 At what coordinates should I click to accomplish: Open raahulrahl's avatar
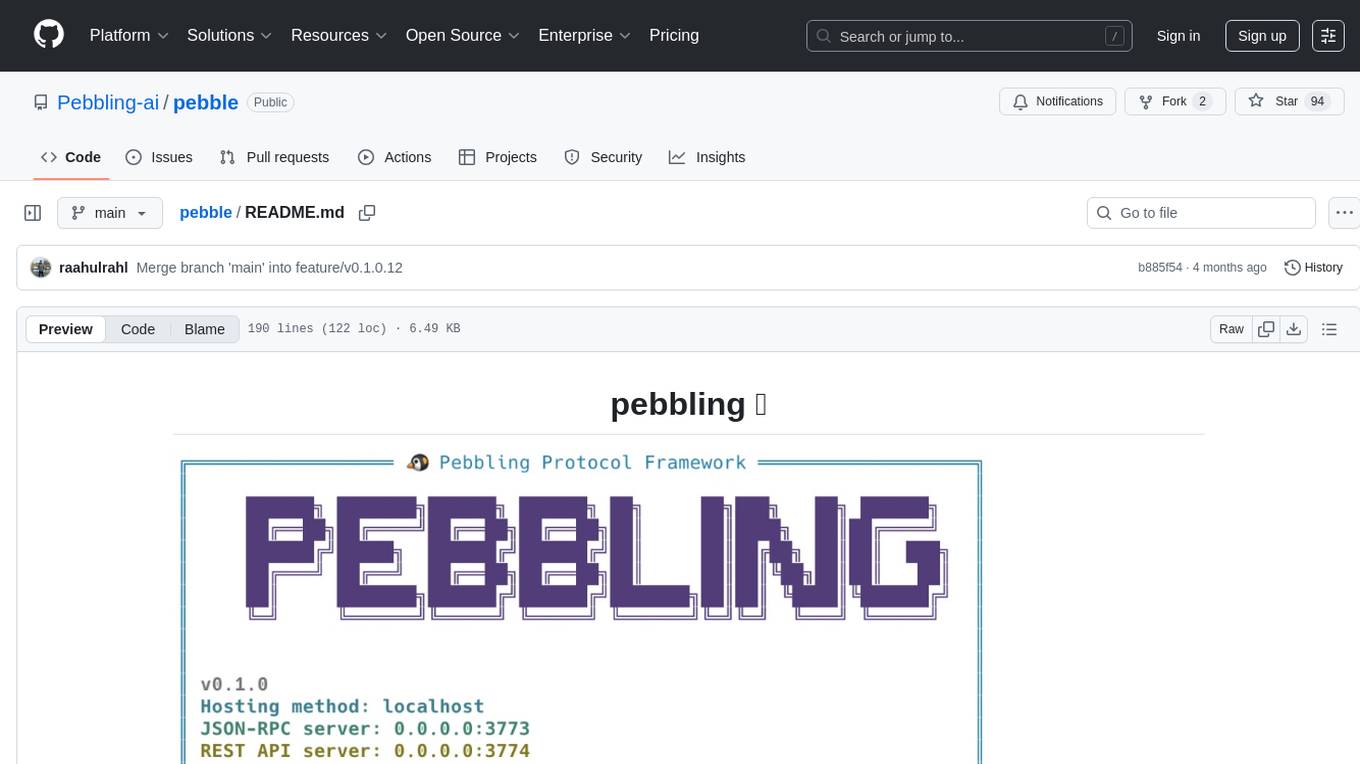pos(41,268)
